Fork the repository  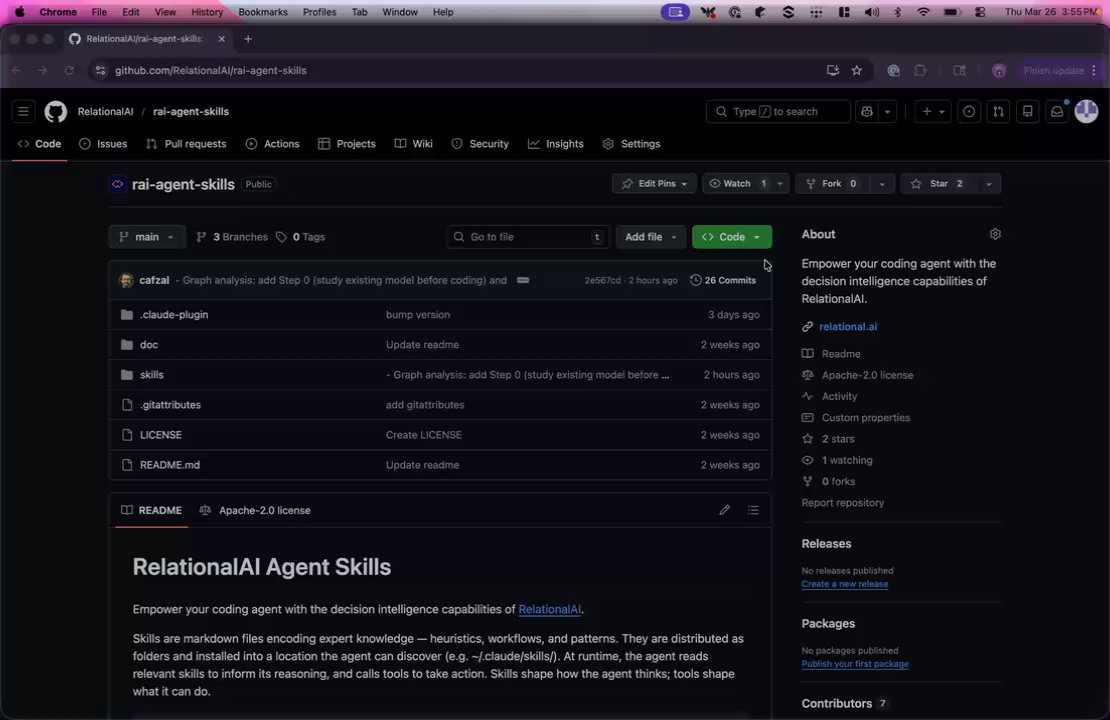[x=832, y=183]
